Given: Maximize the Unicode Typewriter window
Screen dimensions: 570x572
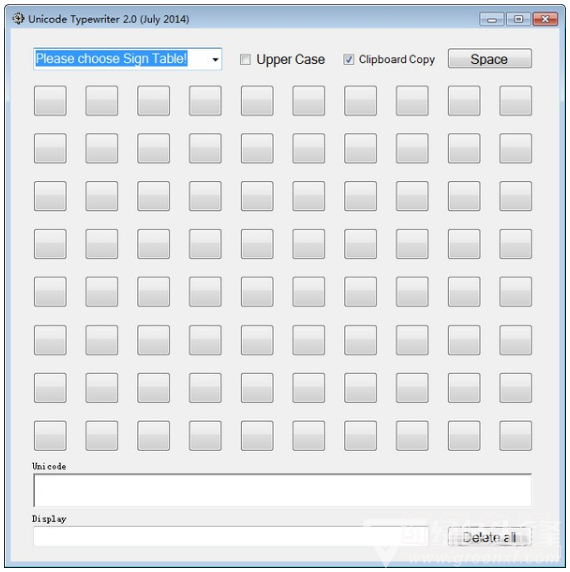Looking at the screenshot, I should pyautogui.click(x=518, y=19).
